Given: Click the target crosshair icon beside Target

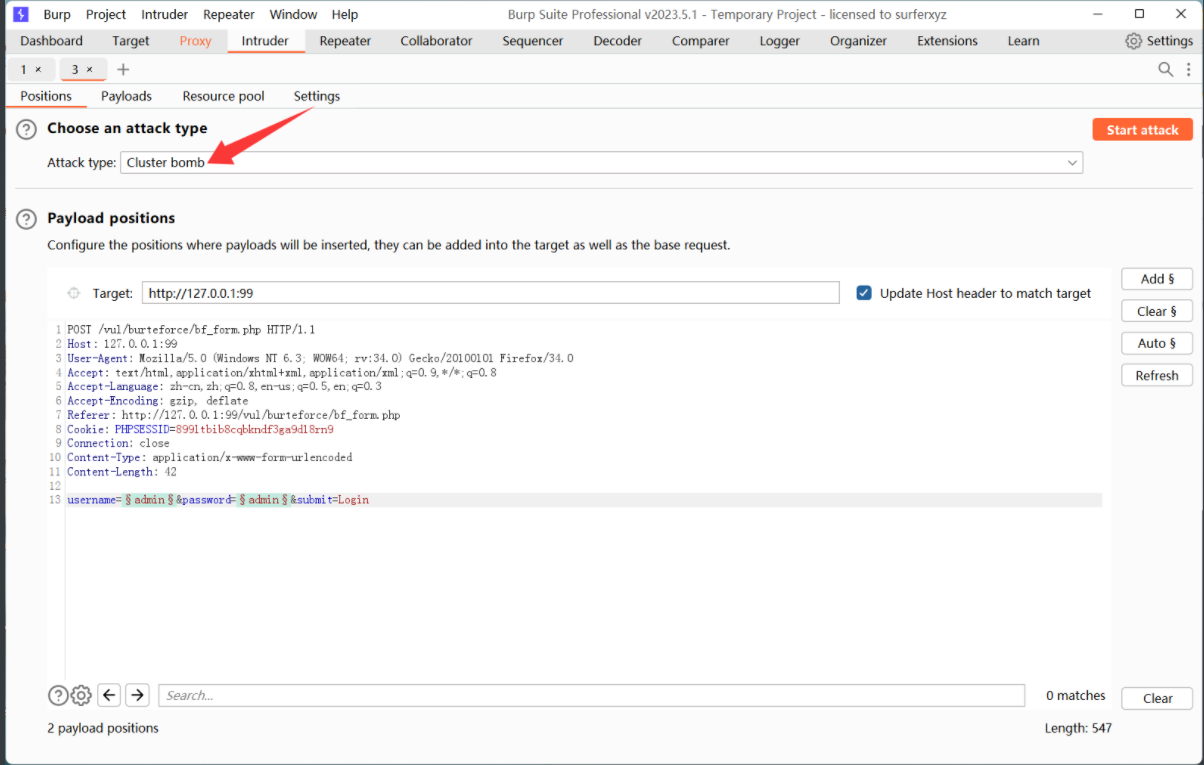Looking at the screenshot, I should 73,293.
